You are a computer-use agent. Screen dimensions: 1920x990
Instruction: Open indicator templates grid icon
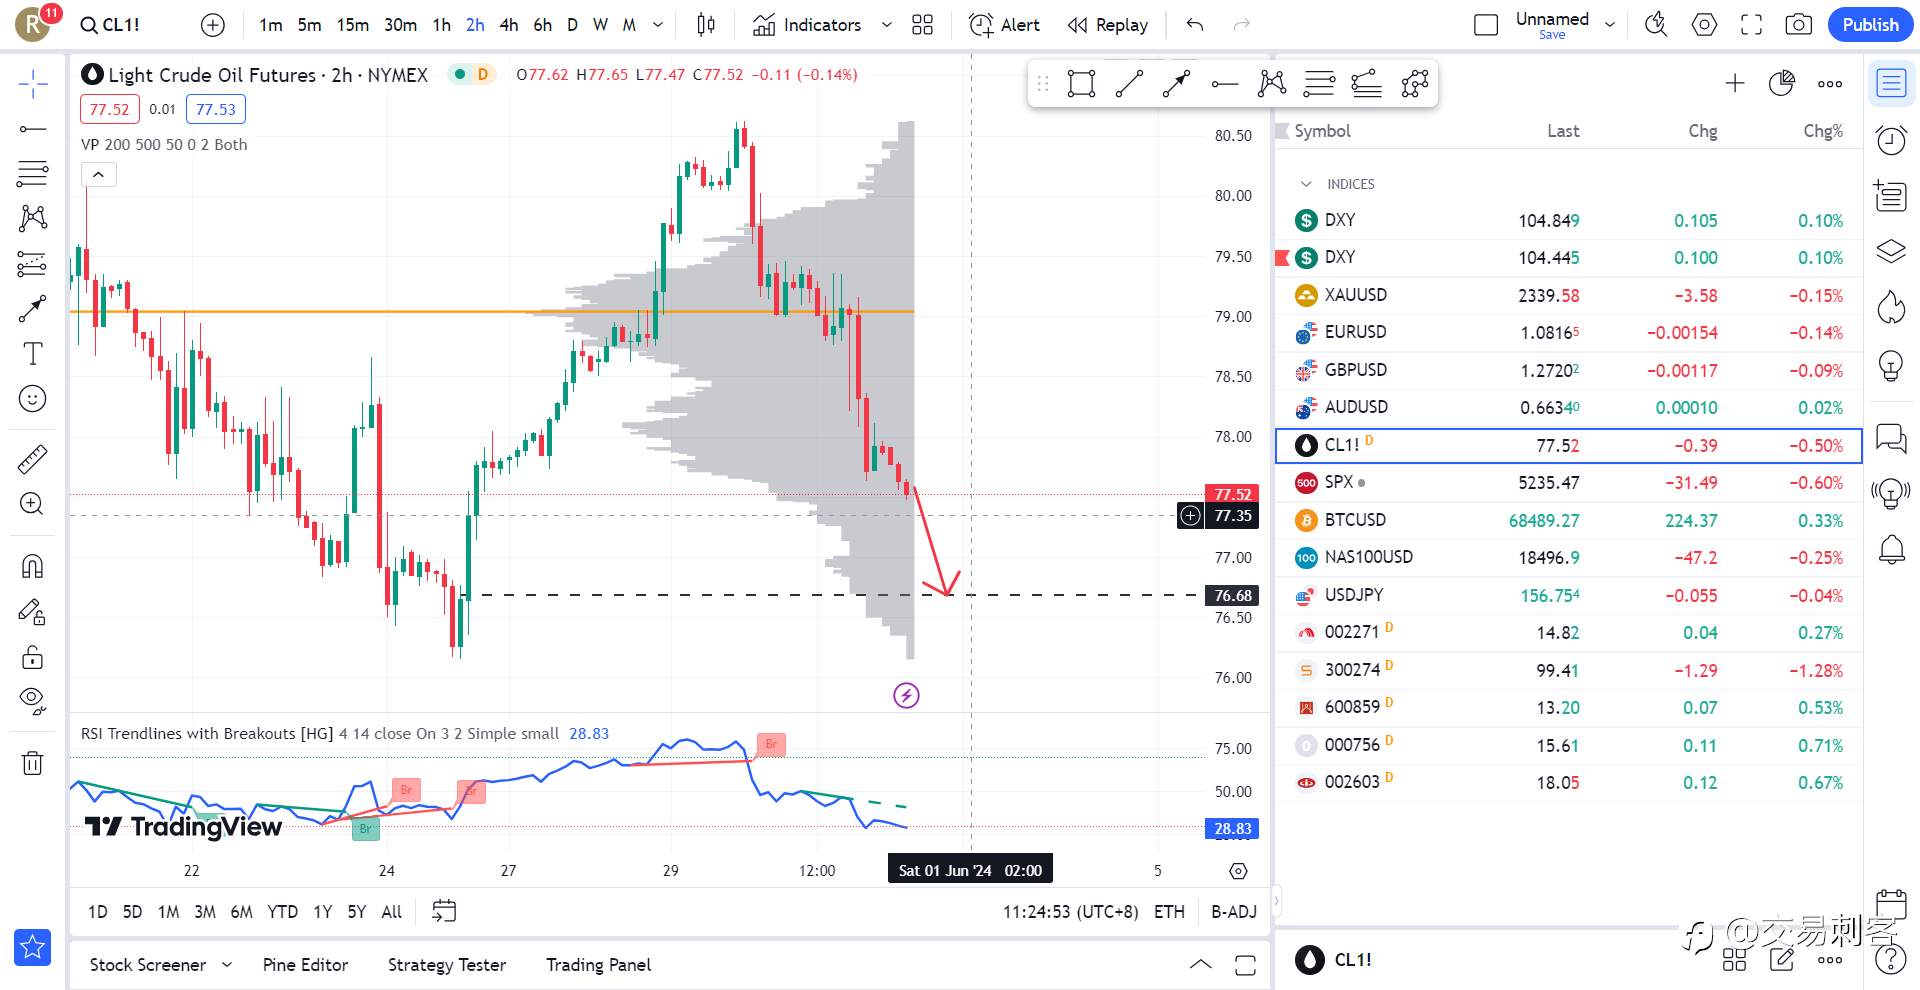(x=922, y=25)
